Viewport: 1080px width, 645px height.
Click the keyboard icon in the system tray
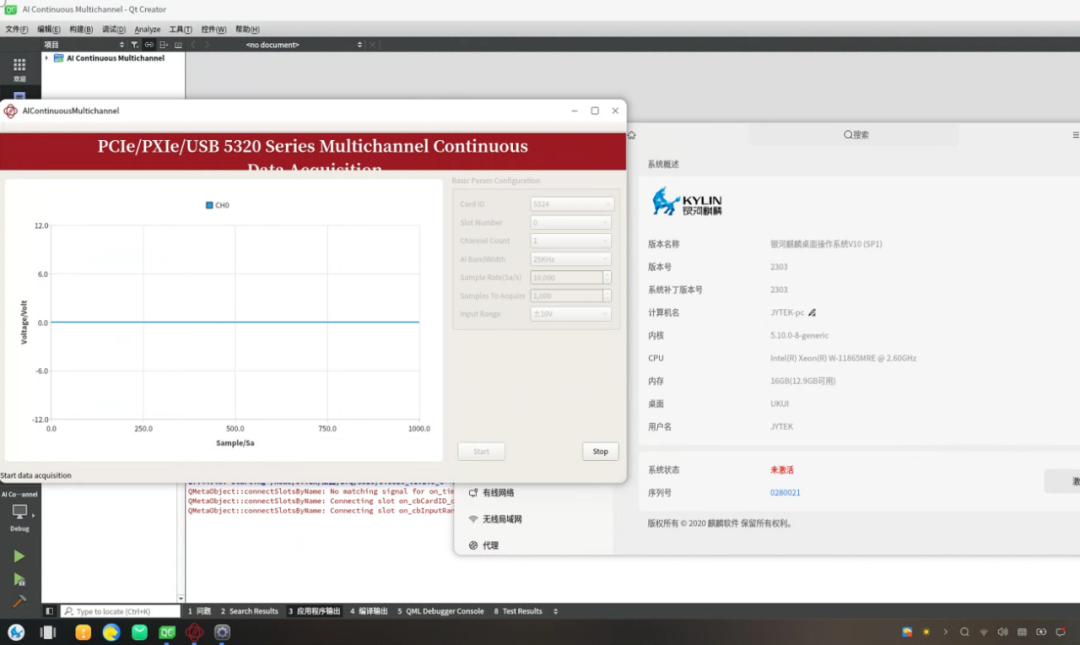1022,632
